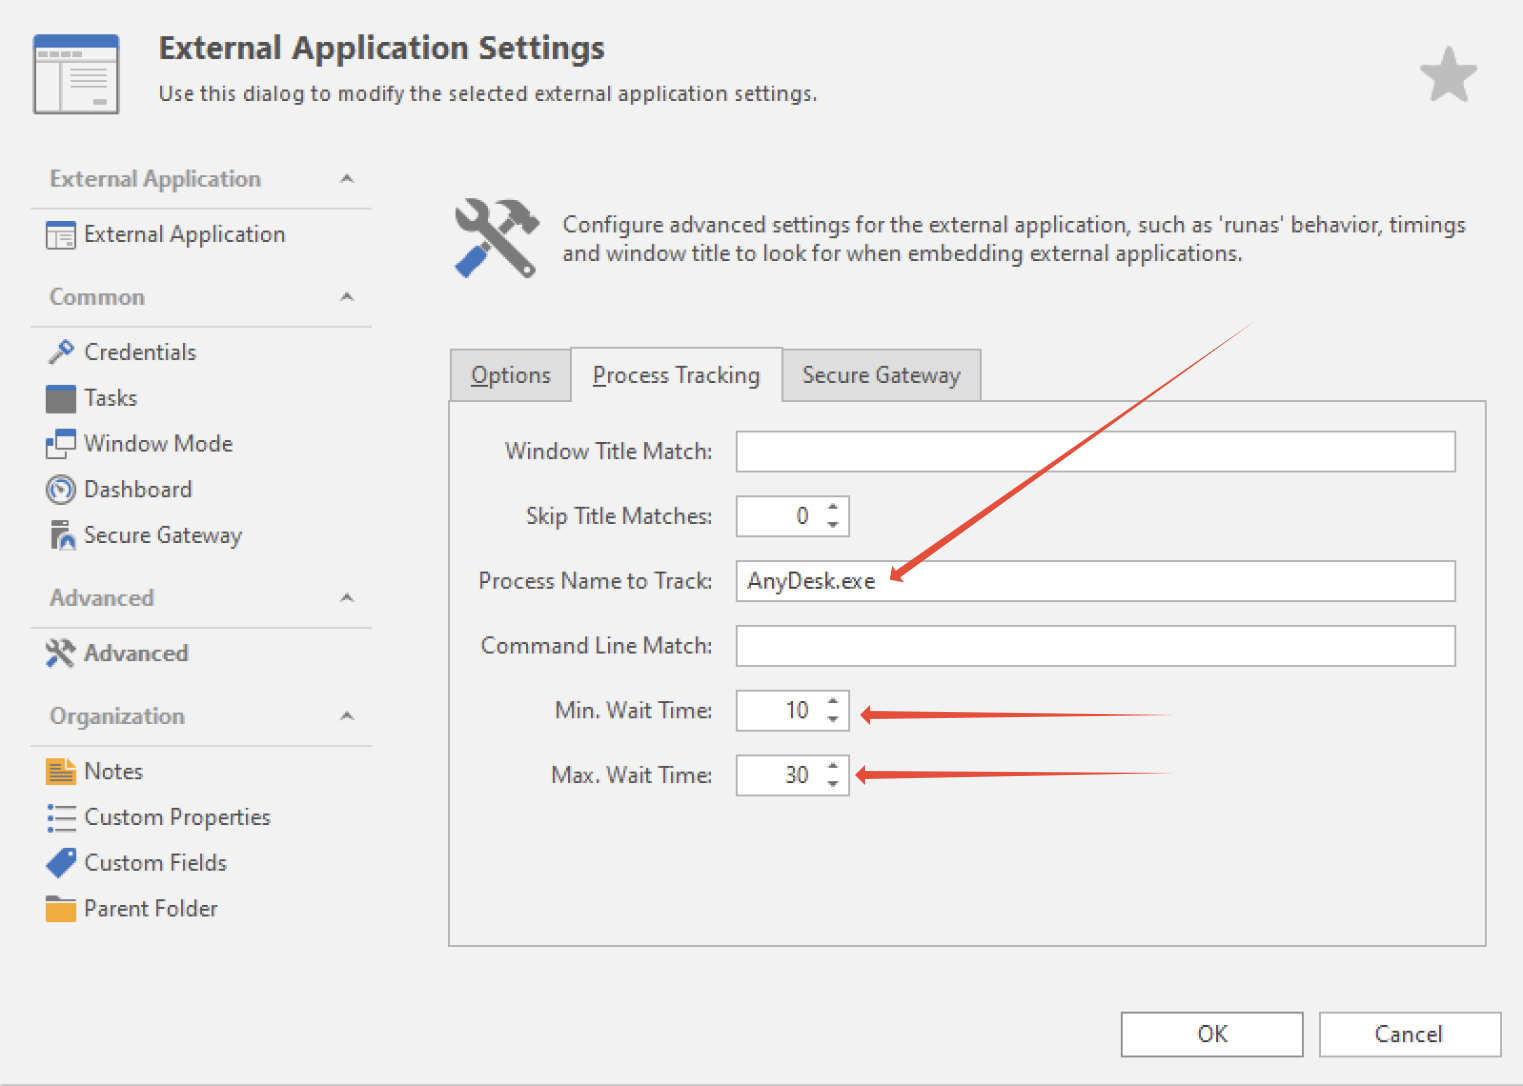Click the Custom Fields tag icon

pyautogui.click(x=61, y=863)
